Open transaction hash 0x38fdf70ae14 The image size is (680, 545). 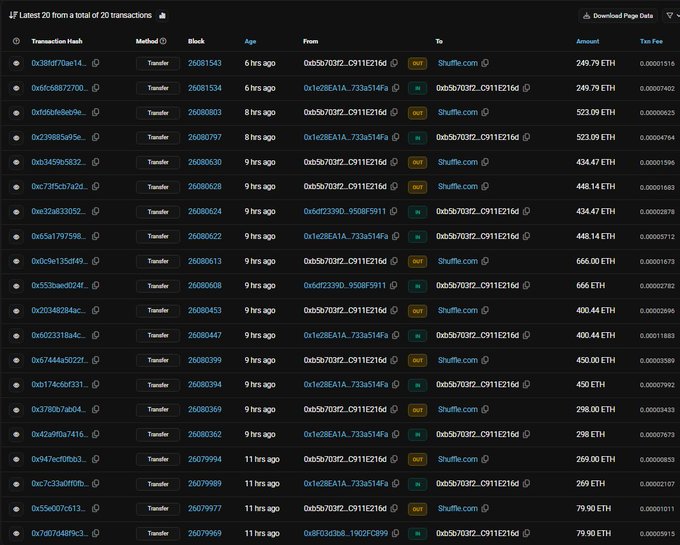59,63
